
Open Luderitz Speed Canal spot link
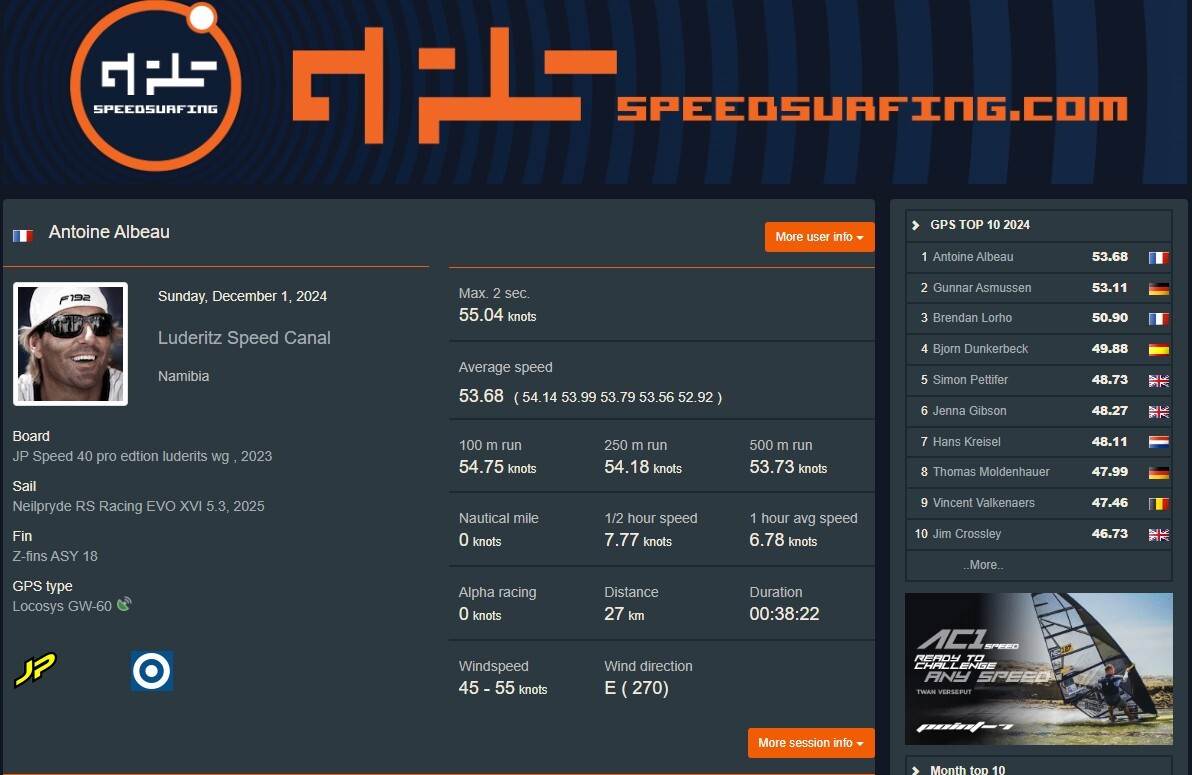pyautogui.click(x=244, y=338)
